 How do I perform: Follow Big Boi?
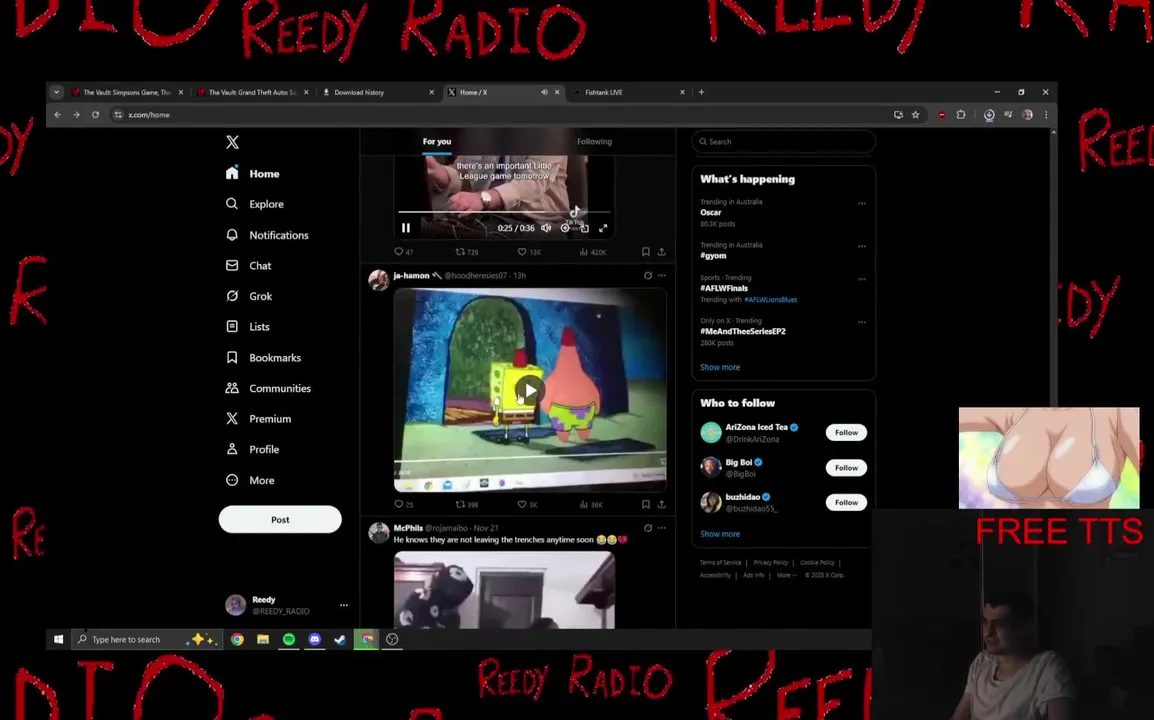coord(846,467)
